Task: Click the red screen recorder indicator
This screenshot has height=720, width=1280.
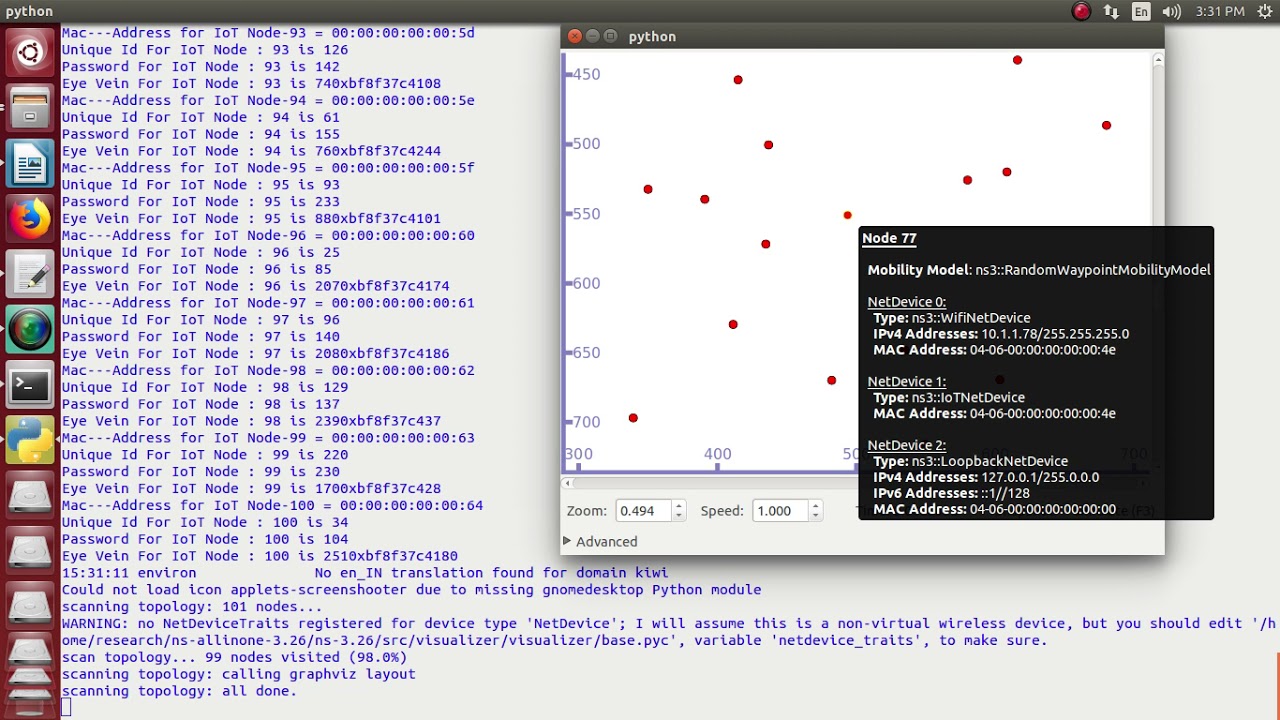Action: point(1081,12)
